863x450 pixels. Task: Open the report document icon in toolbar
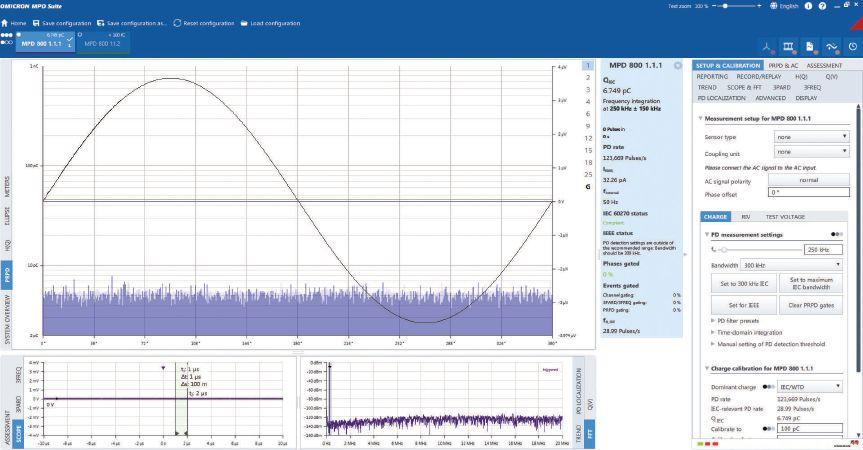tap(810, 47)
